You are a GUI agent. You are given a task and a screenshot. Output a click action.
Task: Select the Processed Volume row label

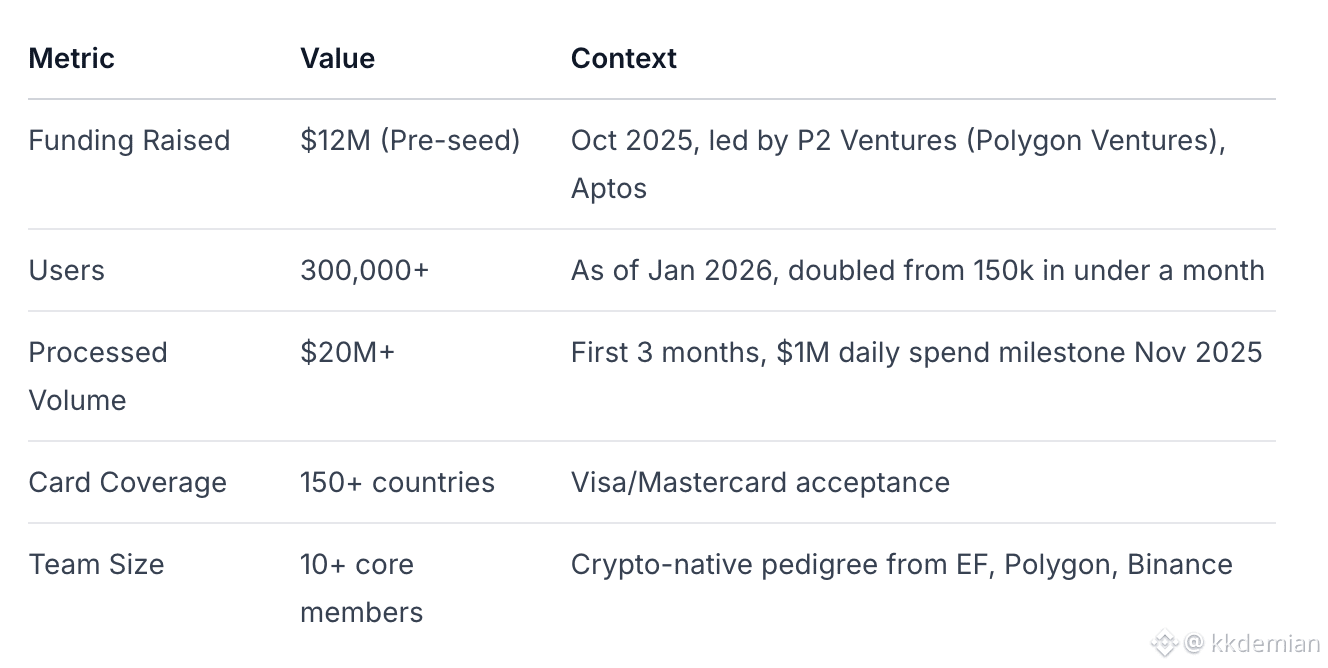(x=97, y=376)
